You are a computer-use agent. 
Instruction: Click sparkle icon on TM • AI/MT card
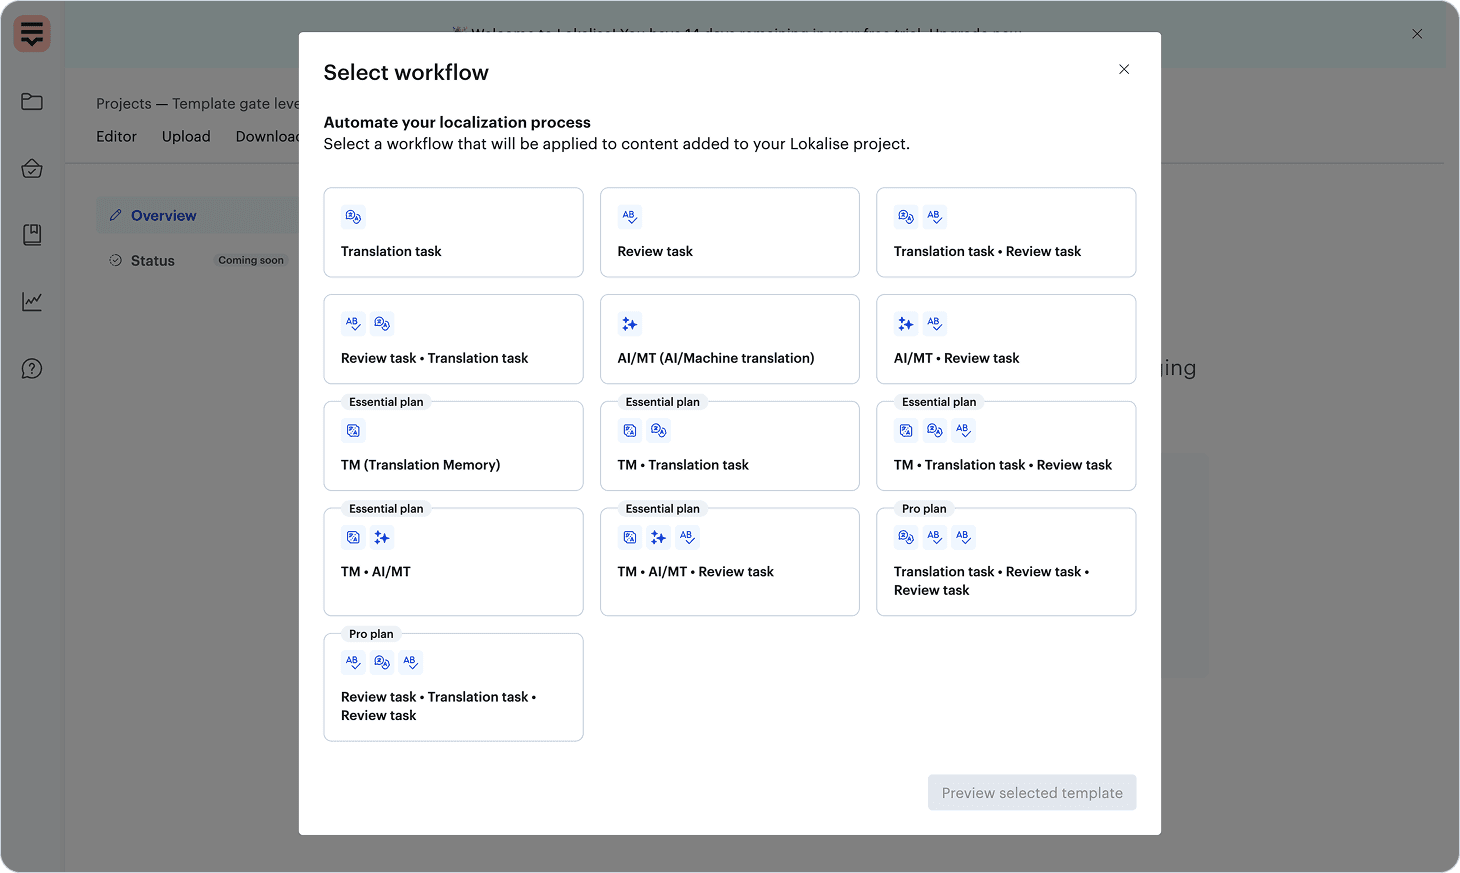click(382, 538)
